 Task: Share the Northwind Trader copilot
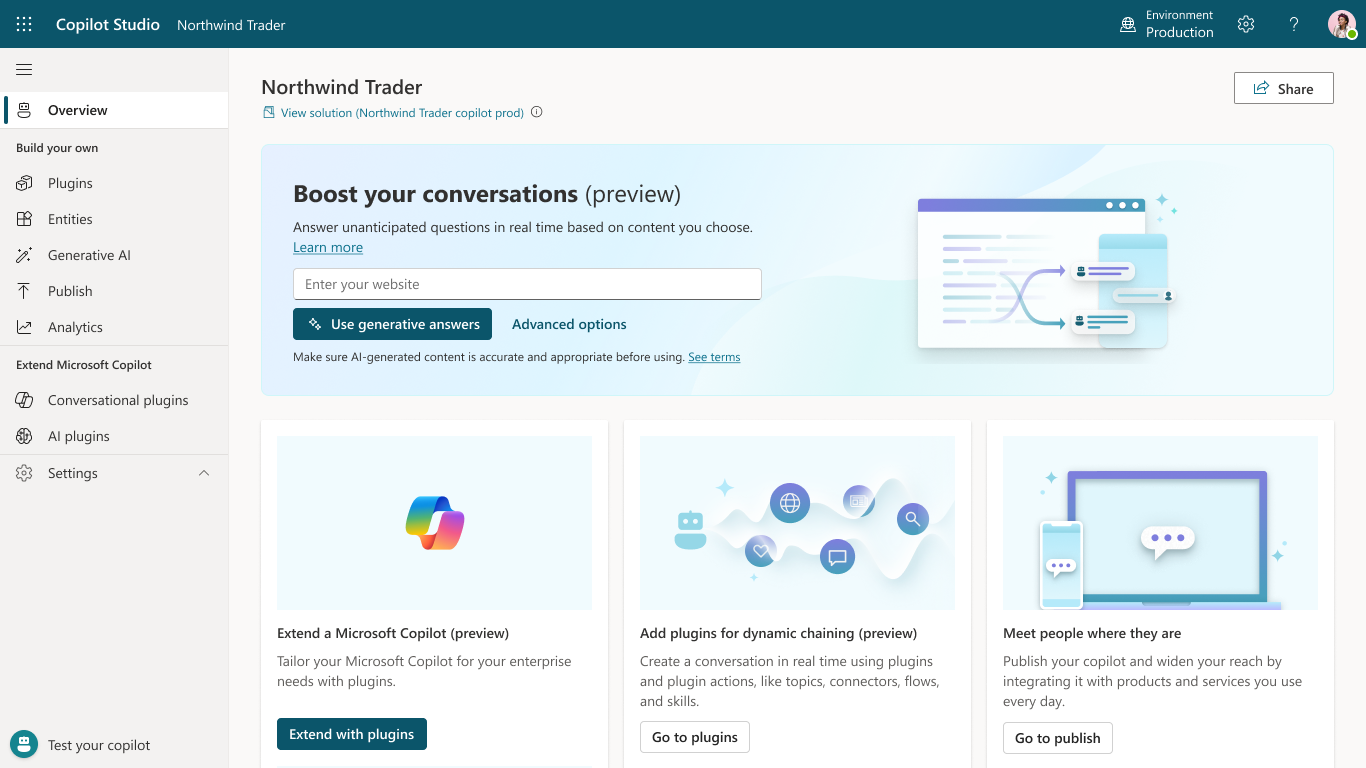pyautogui.click(x=1283, y=88)
